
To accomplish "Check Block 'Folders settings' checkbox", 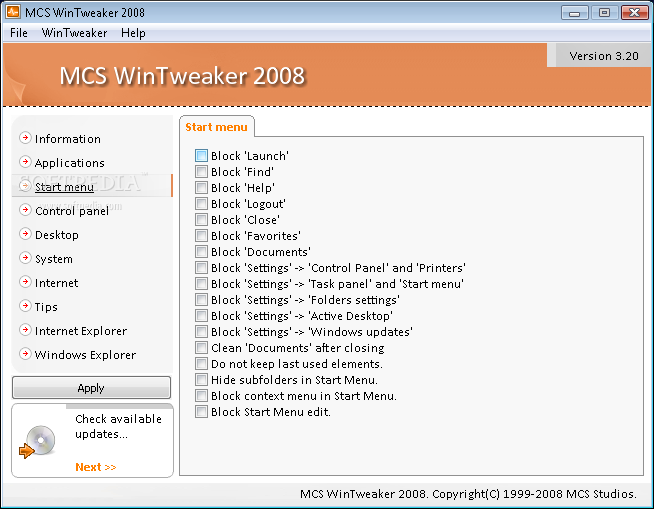I will point(201,300).
